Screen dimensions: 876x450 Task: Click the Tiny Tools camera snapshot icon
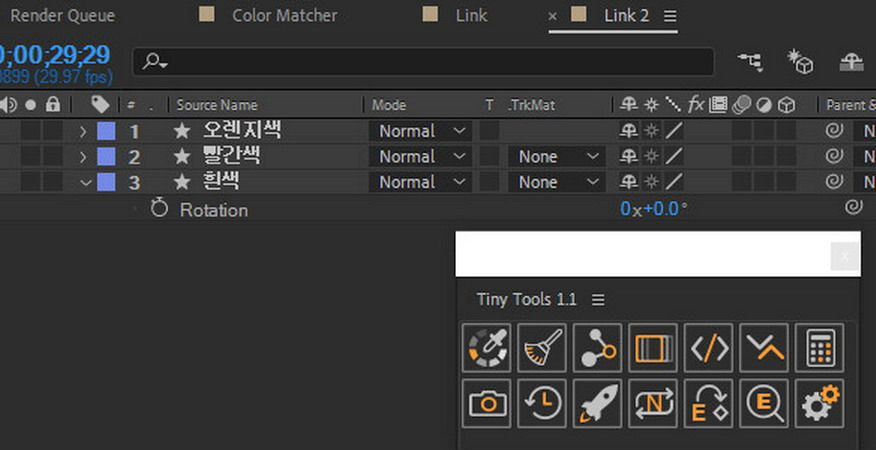[486, 403]
